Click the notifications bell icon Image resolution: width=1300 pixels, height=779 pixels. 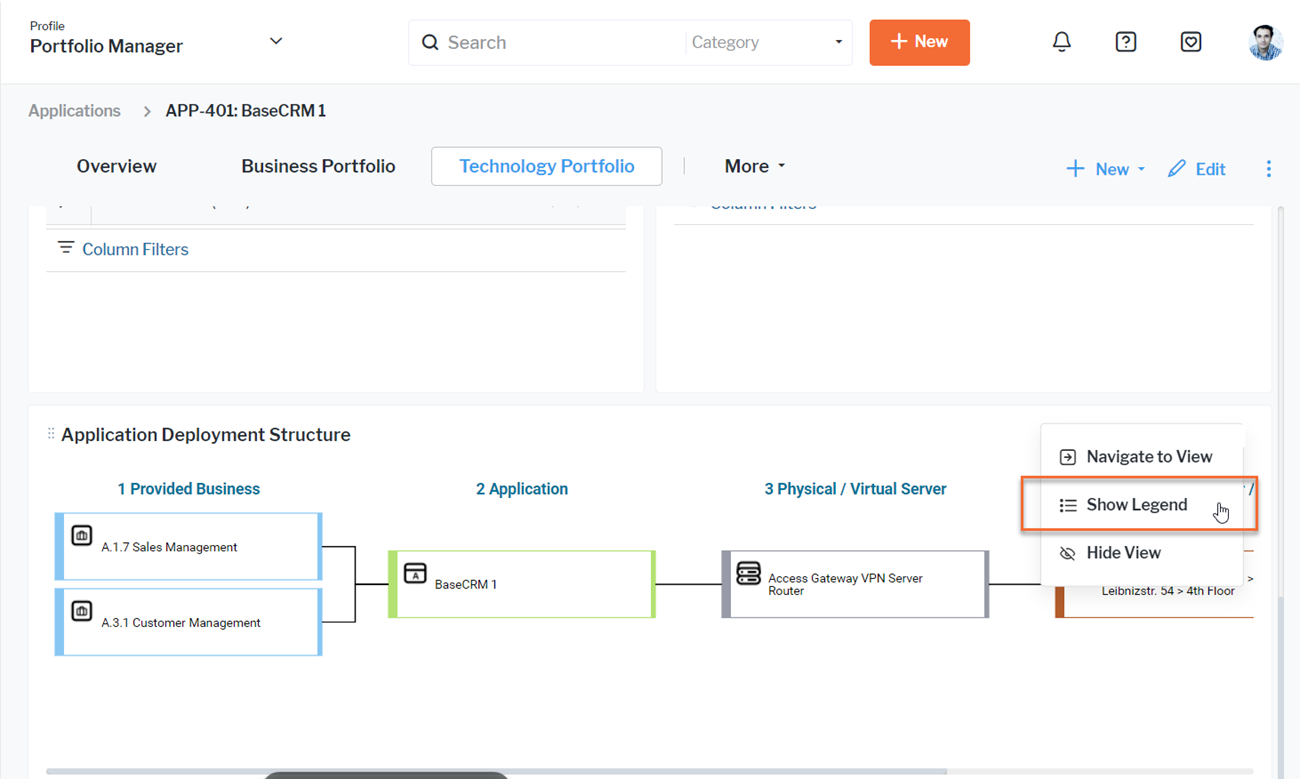coord(1061,42)
